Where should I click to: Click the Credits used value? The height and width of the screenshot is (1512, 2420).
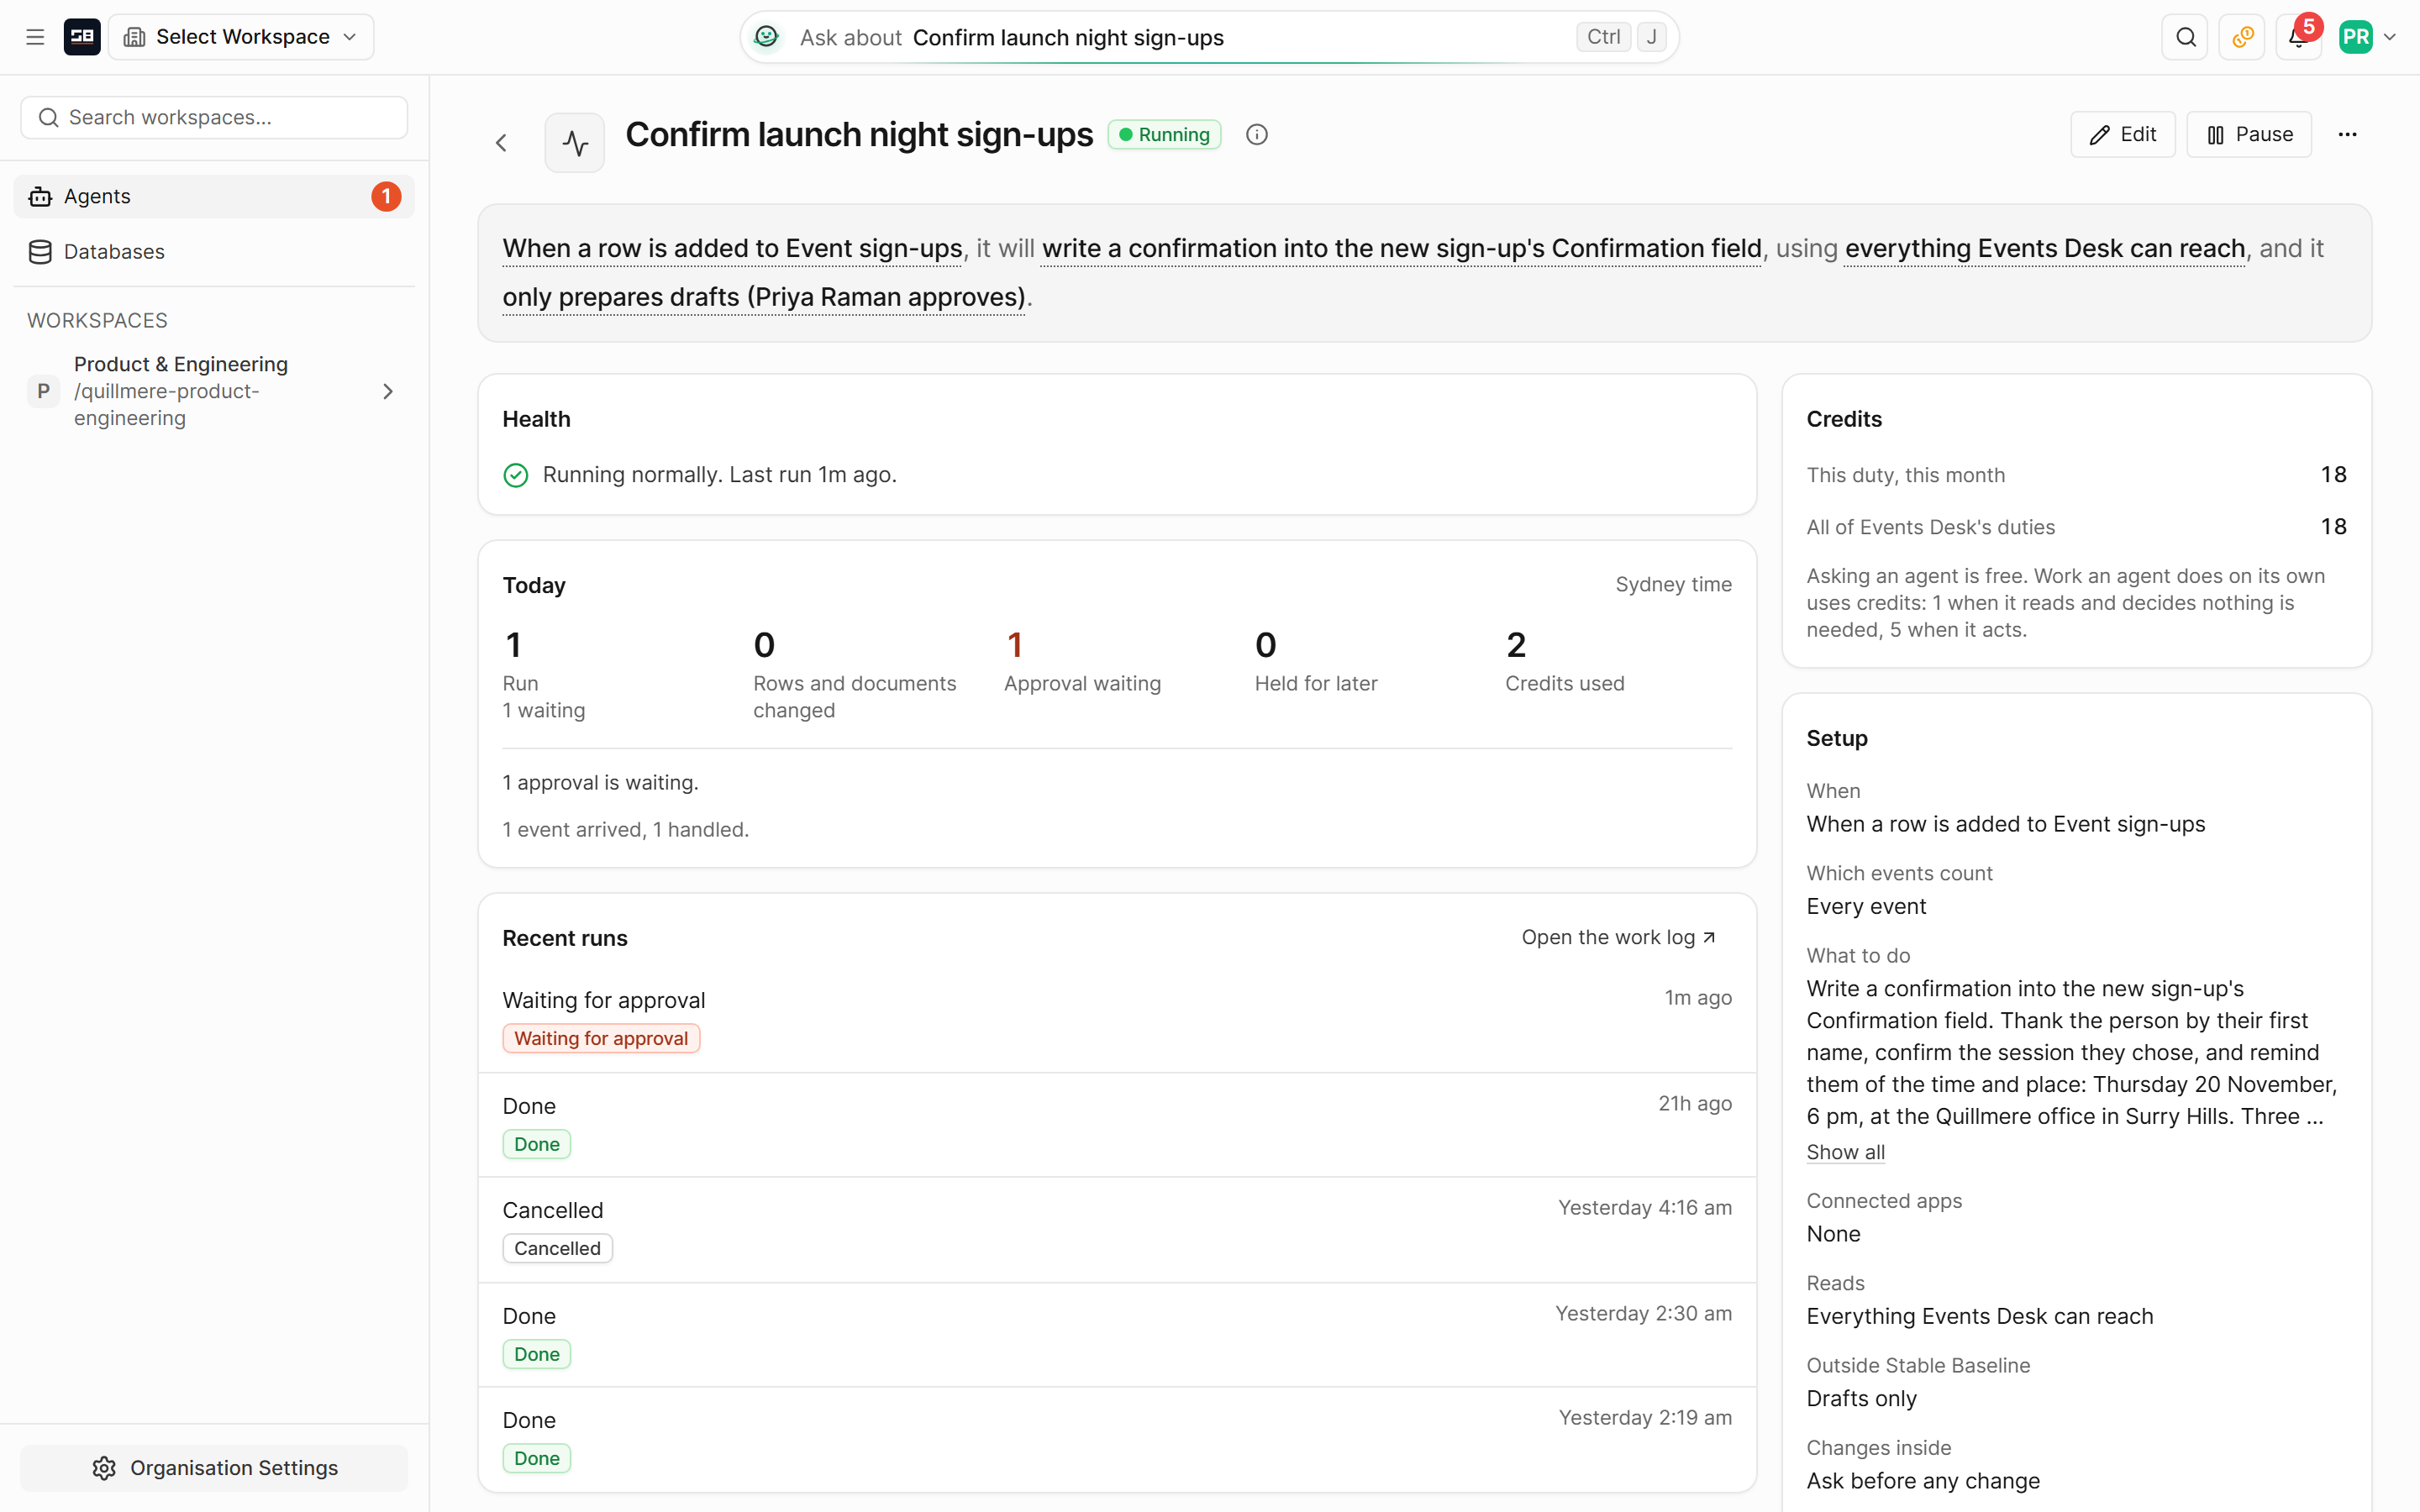(1516, 645)
